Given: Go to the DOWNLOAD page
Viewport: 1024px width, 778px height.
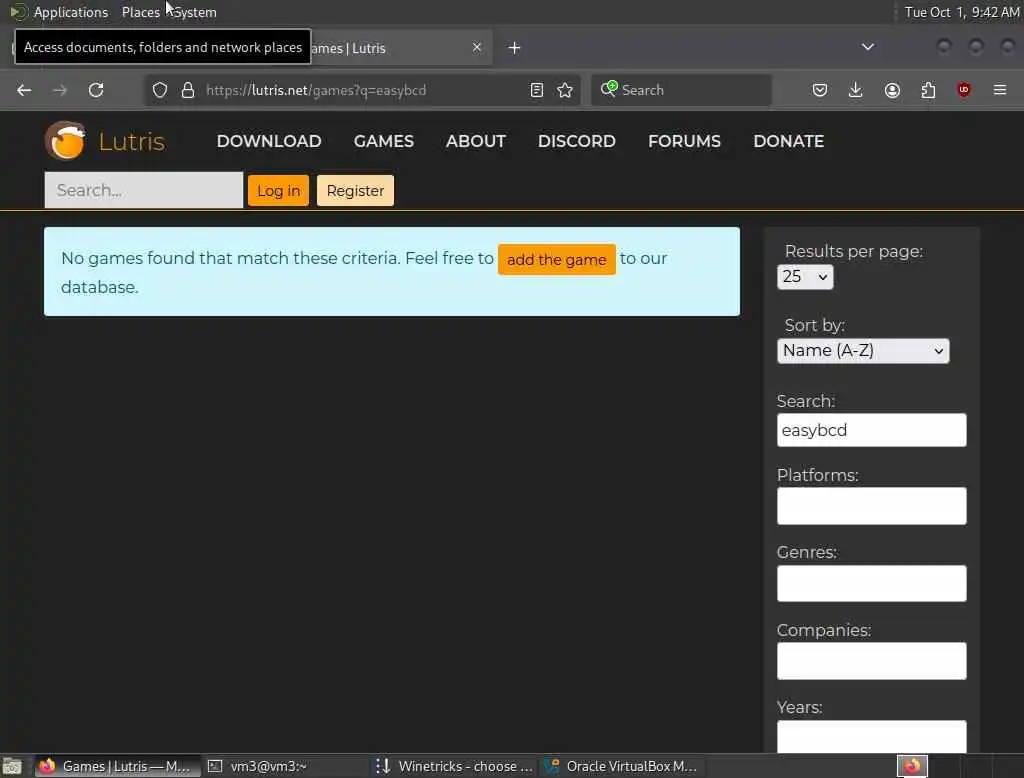Looking at the screenshot, I should 269,141.
